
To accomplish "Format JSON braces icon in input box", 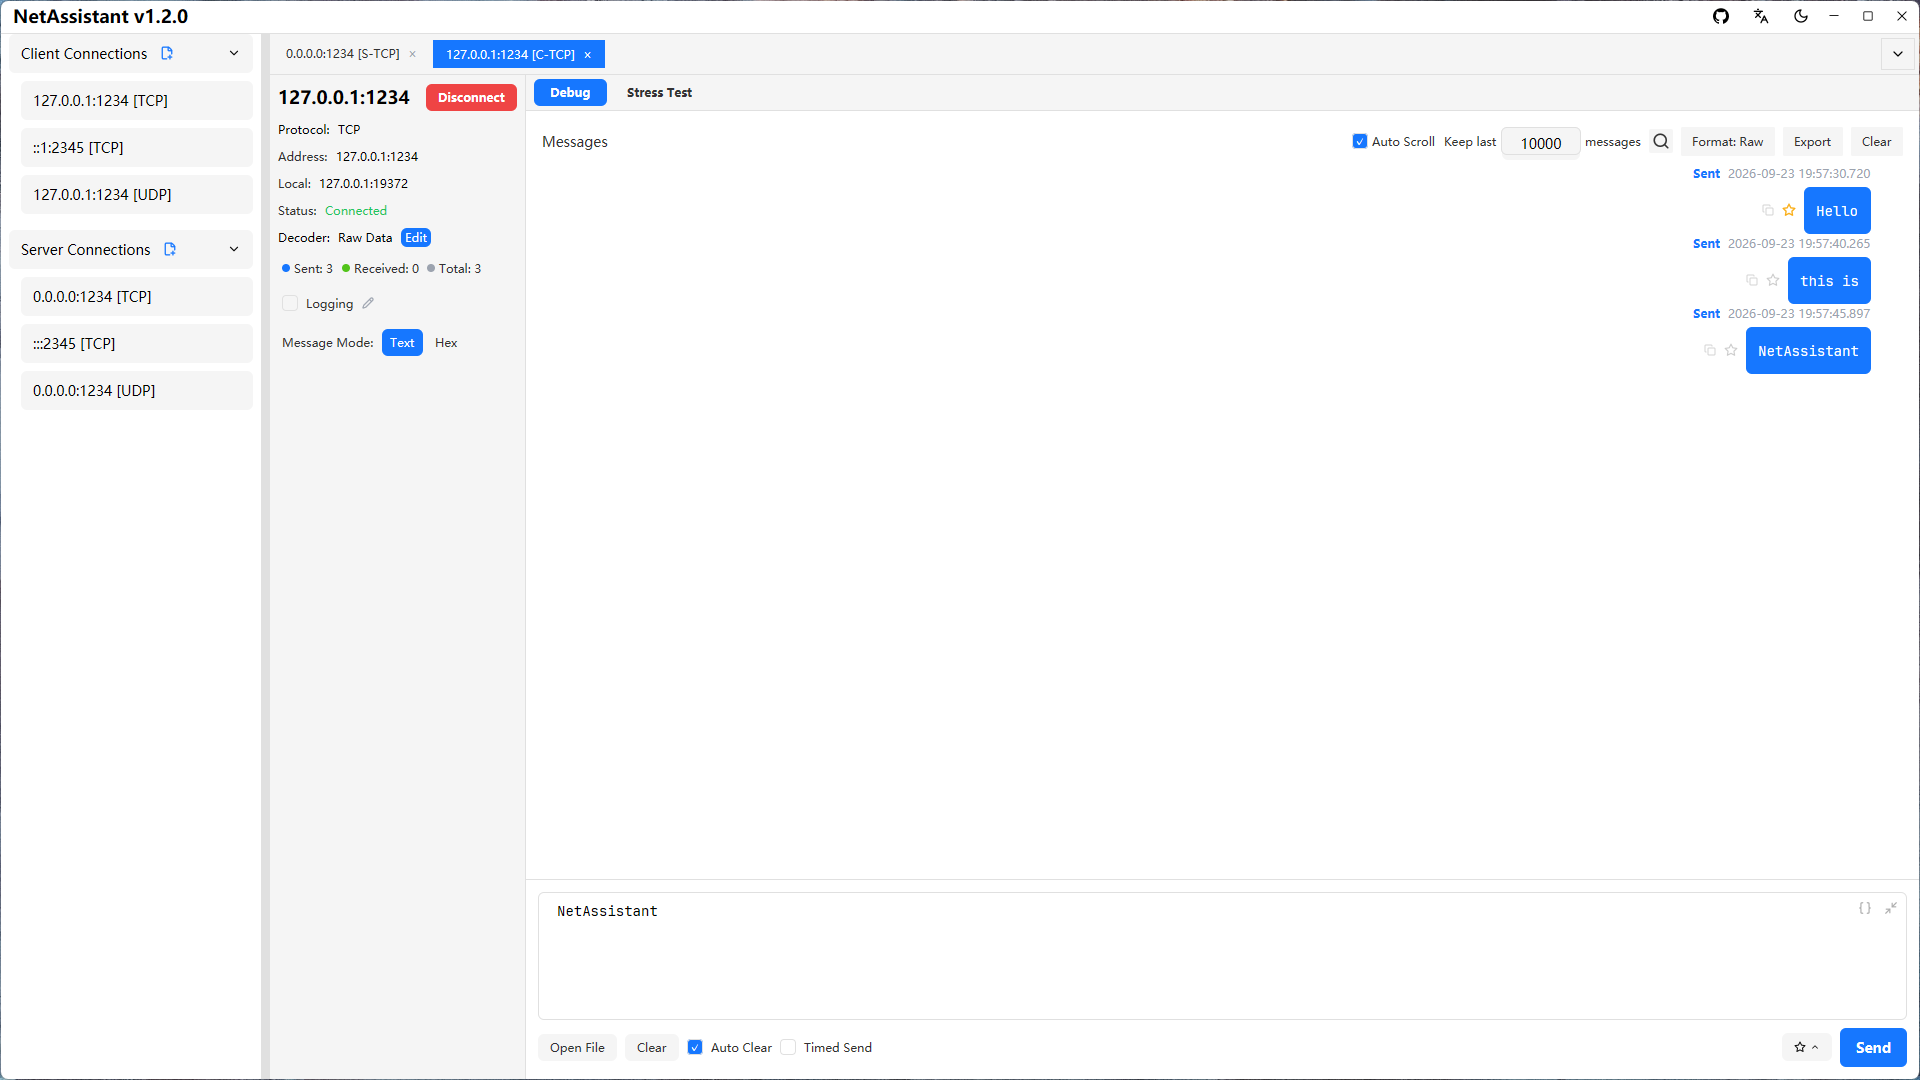I will point(1865,908).
